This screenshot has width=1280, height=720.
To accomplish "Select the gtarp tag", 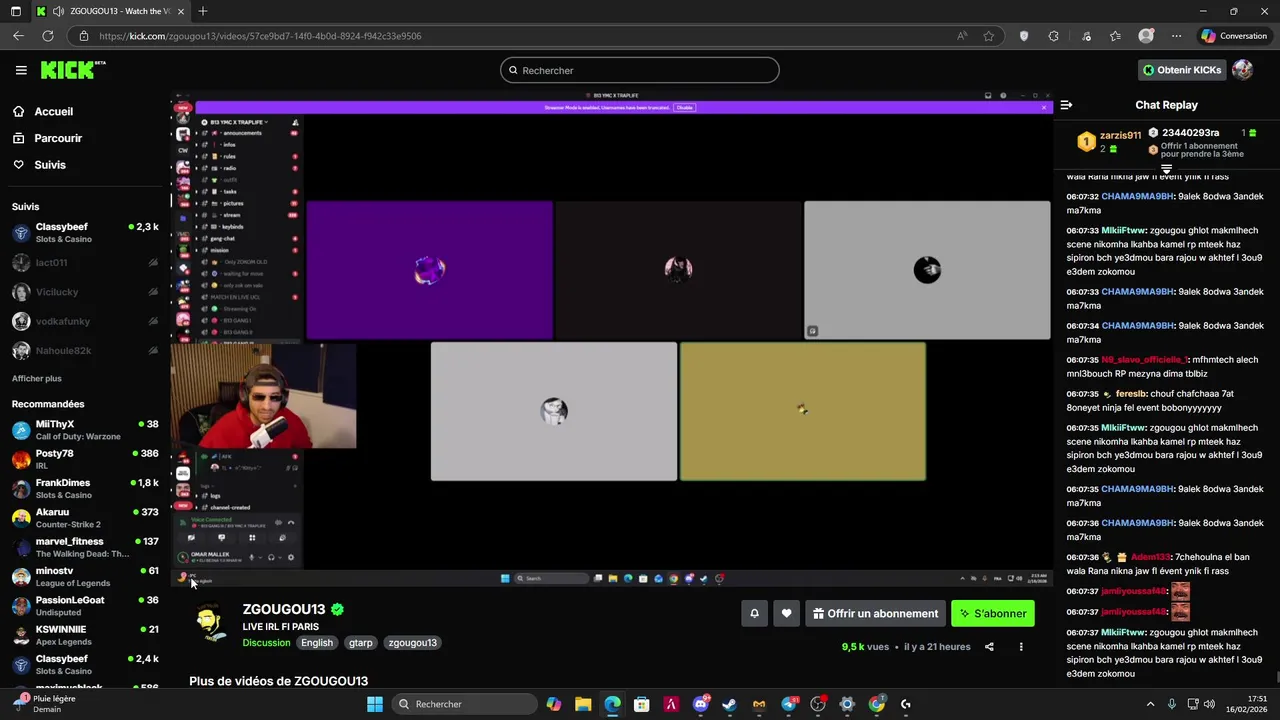I will click(x=361, y=643).
